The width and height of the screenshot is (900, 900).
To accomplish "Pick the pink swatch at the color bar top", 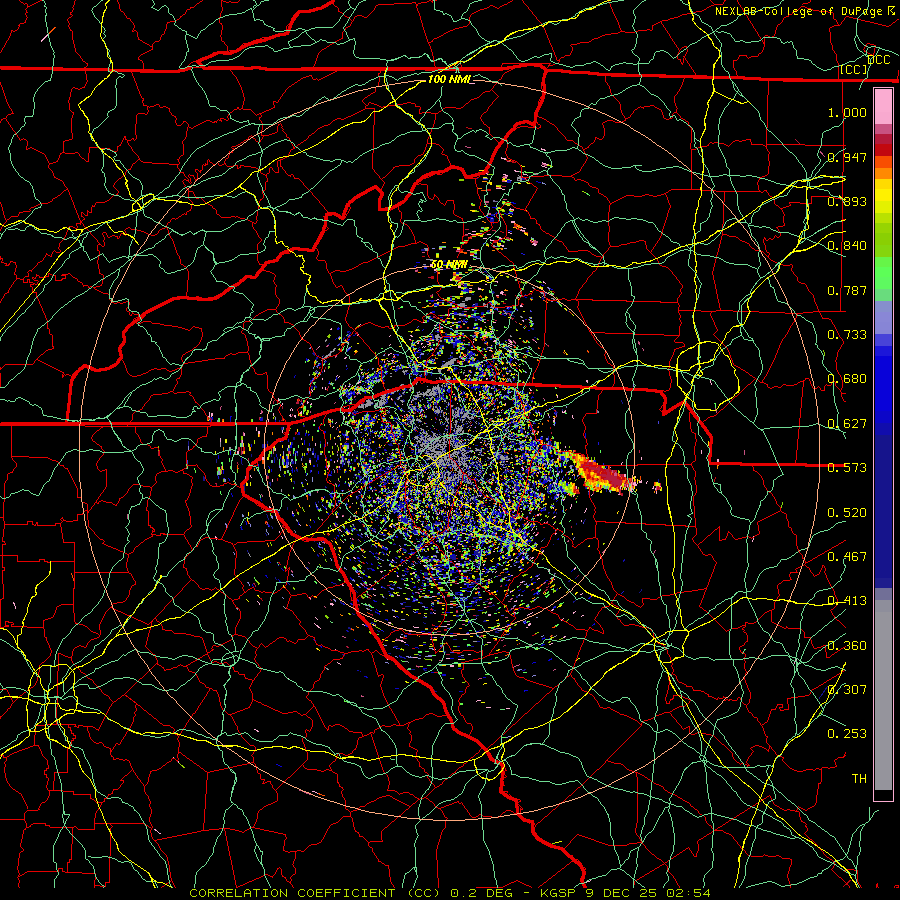I will pyautogui.click(x=883, y=107).
